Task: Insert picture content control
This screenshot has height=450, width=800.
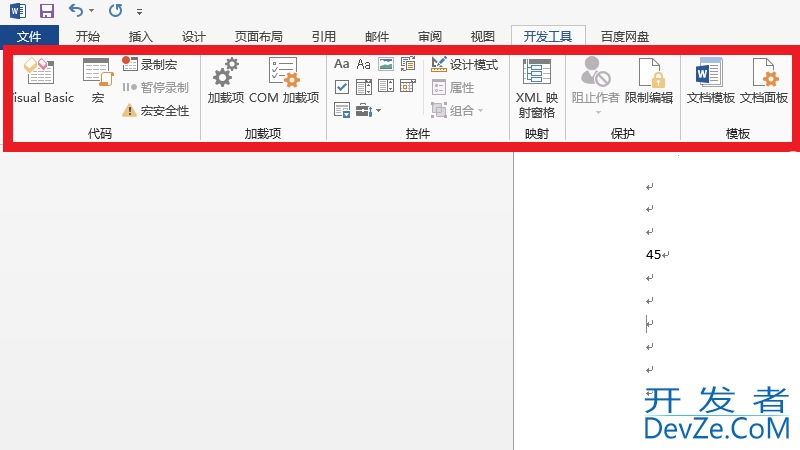Action: tap(386, 64)
